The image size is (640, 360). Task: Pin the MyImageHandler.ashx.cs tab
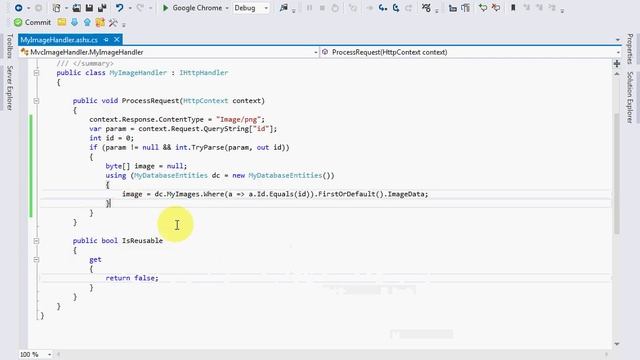pyautogui.click(x=106, y=40)
